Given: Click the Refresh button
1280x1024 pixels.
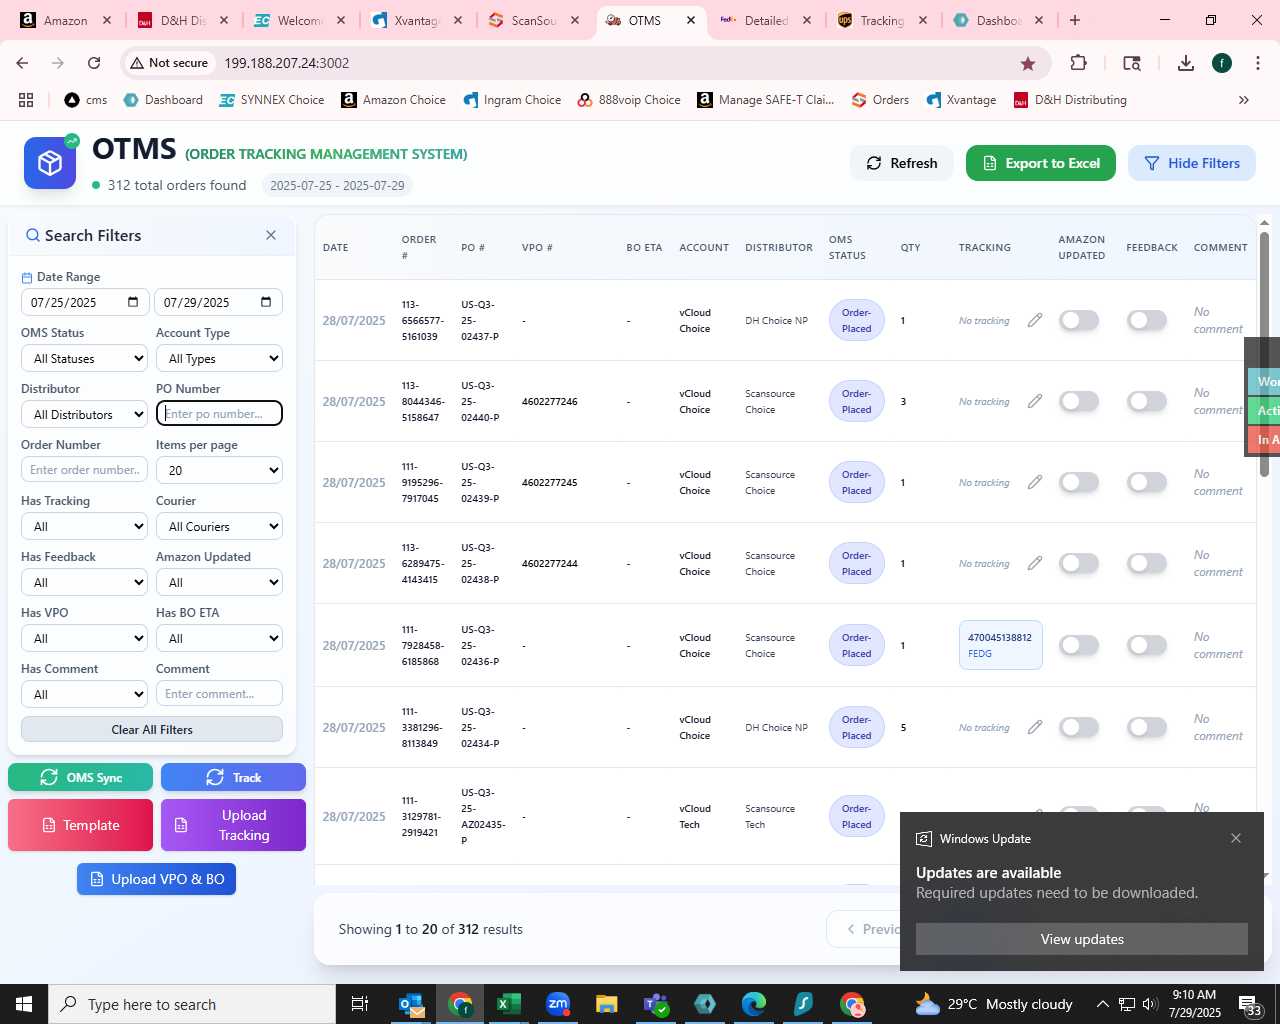Looking at the screenshot, I should [902, 163].
